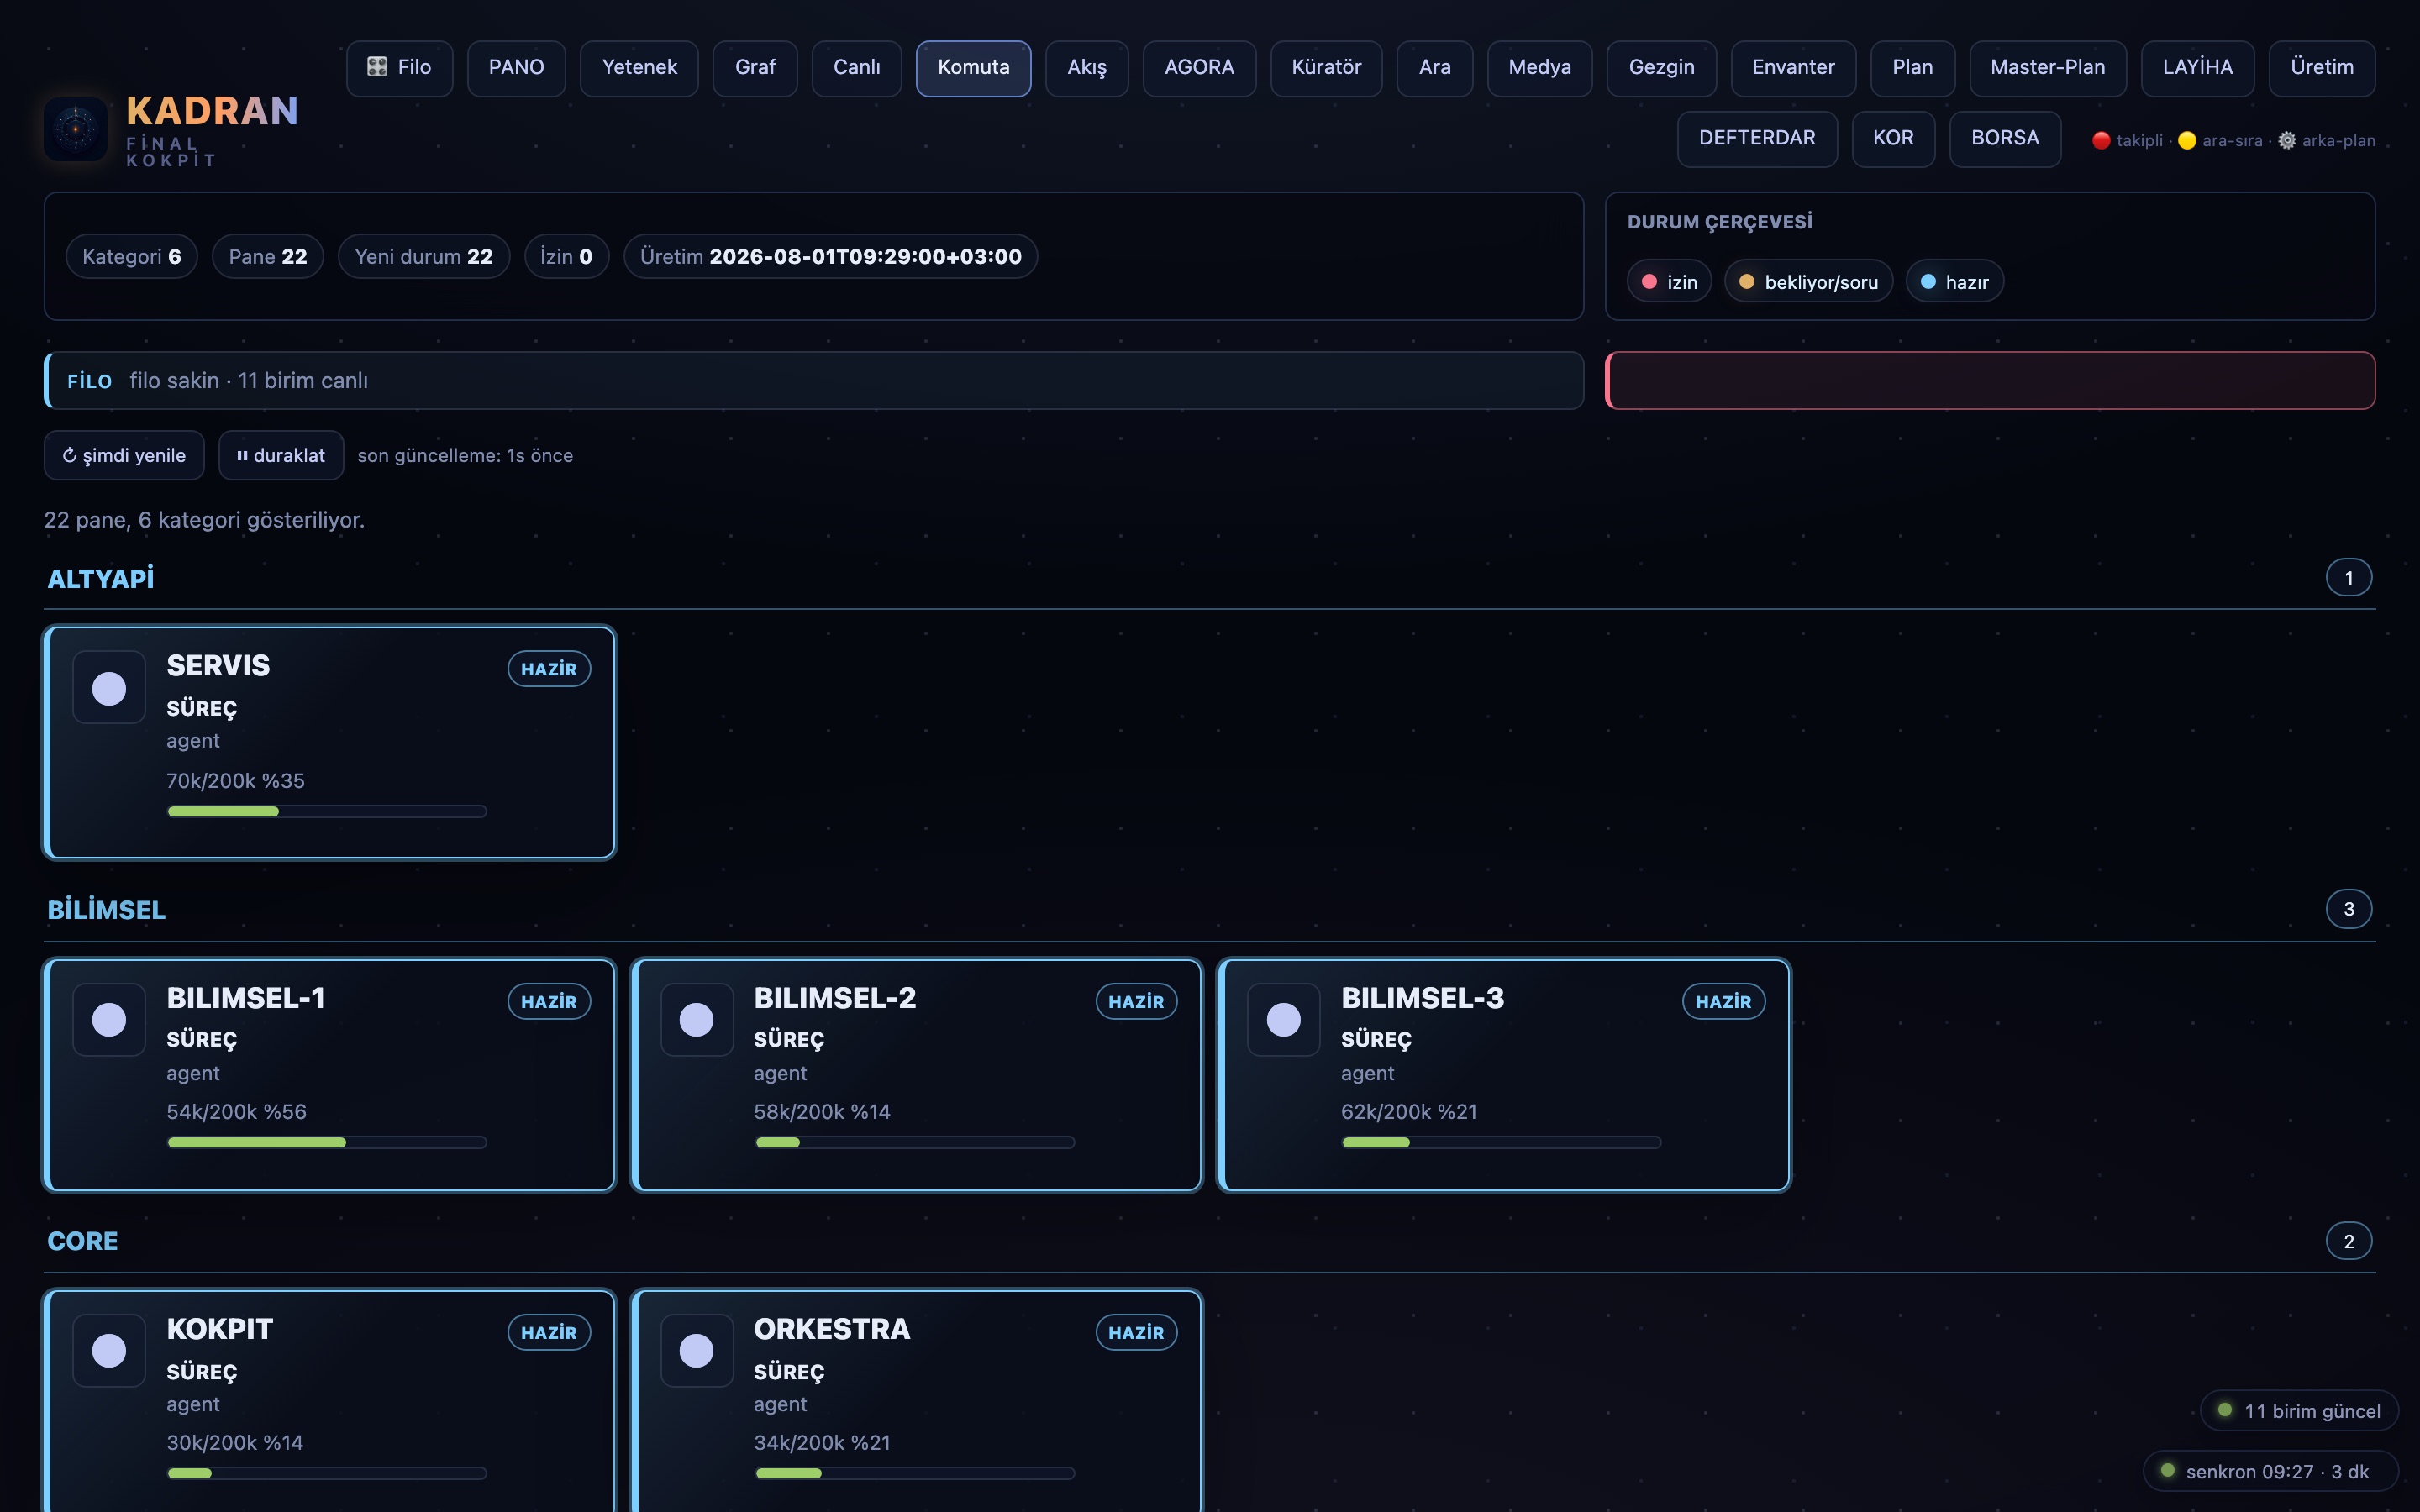Click the BILIMSEL-1 54k/200k progress bar
Image resolution: width=2420 pixels, height=1512 pixels.
pyautogui.click(x=327, y=1142)
